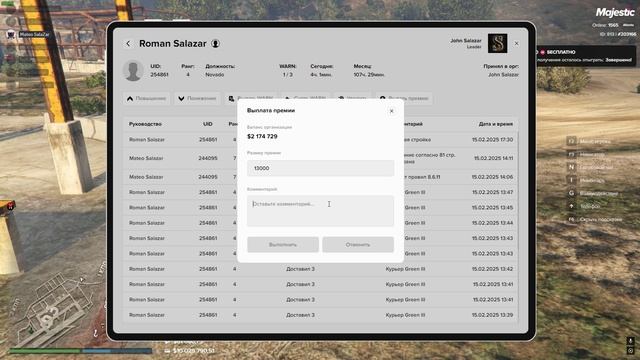Select the log row dated 15.02.2025 13:44
This screenshot has height=360, width=640.
[320, 223]
